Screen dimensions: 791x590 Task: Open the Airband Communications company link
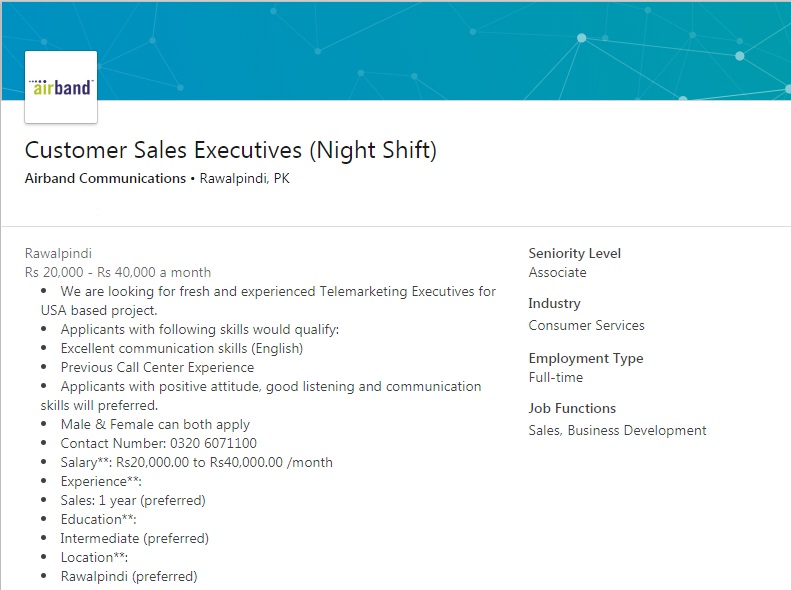105,179
